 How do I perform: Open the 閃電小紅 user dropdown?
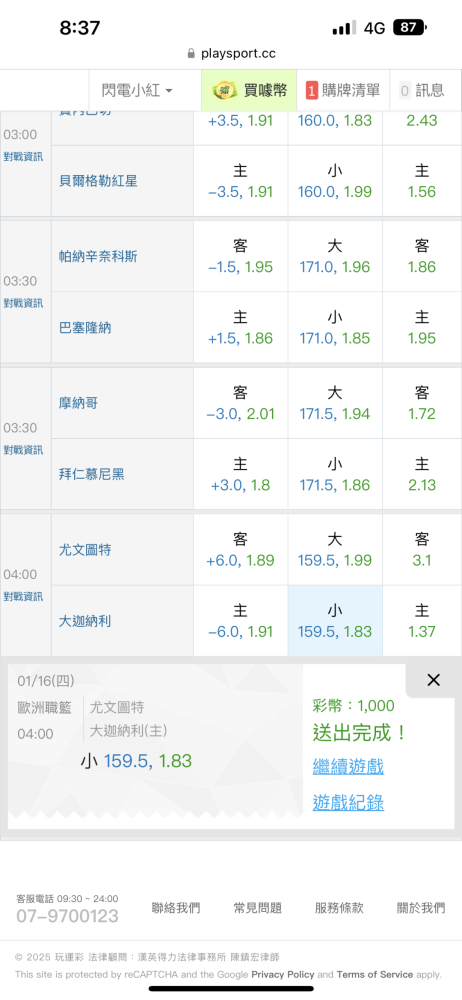(x=138, y=91)
